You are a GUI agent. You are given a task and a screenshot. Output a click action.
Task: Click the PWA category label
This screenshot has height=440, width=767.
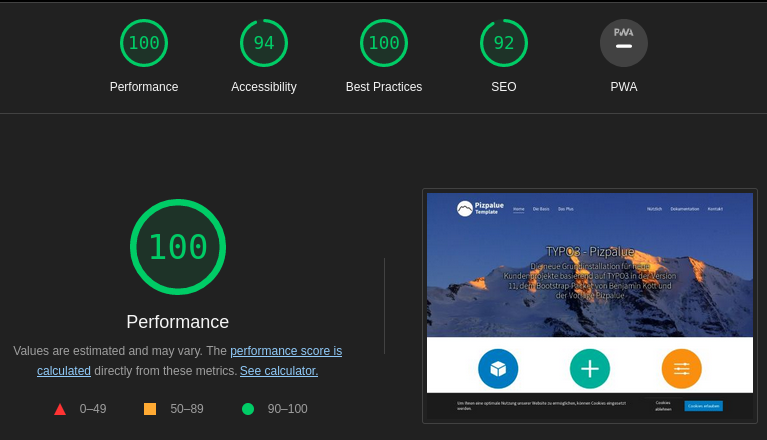point(624,87)
